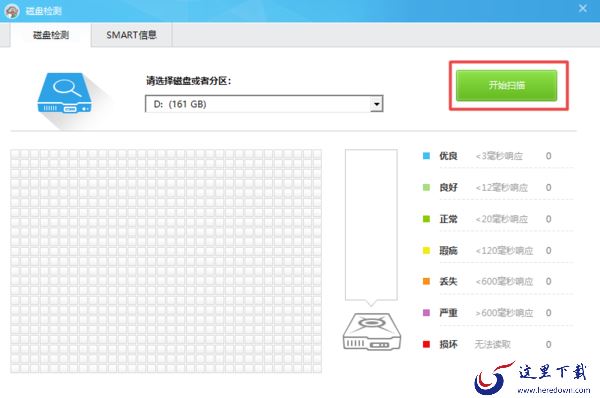Click the 请选择磁盘或者分区 label
Image resolution: width=600 pixels, height=398 pixels.
pyautogui.click(x=189, y=81)
